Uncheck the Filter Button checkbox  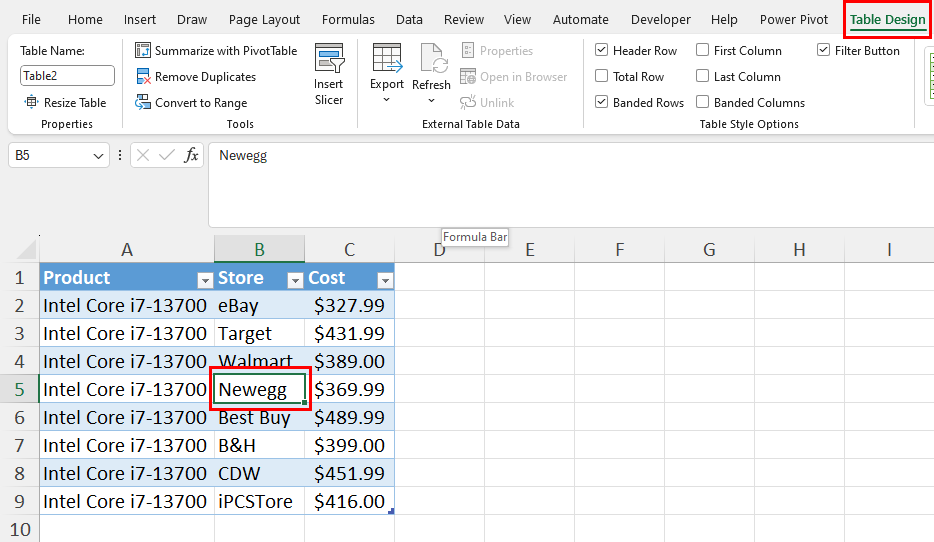pyautogui.click(x=823, y=50)
